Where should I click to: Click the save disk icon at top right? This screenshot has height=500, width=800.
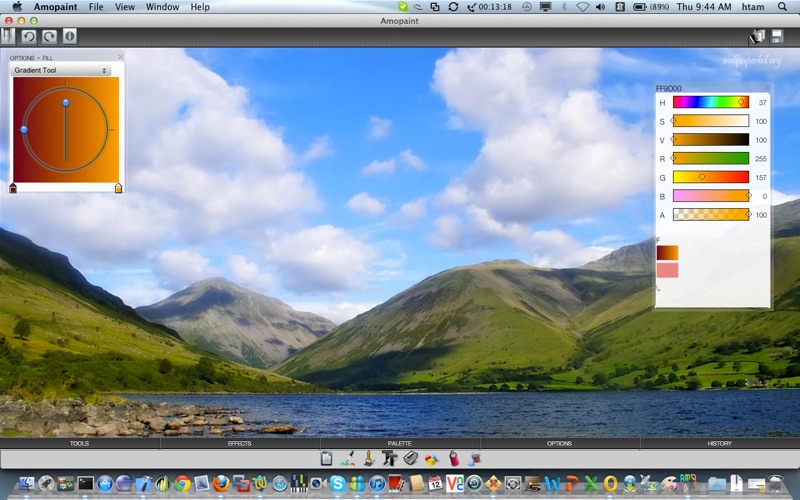point(777,36)
